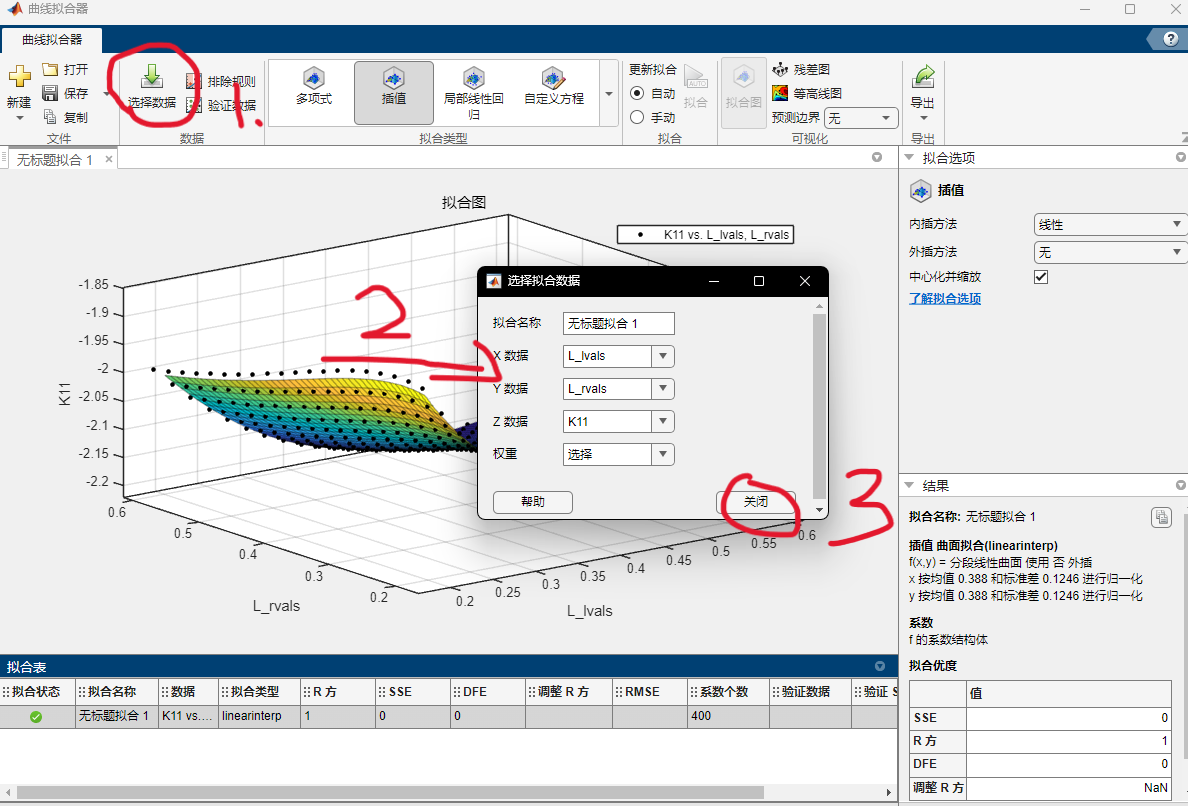The width and height of the screenshot is (1188, 806).
Task: Choose the 自定义方程 custom equation fit
Action: click(x=553, y=86)
